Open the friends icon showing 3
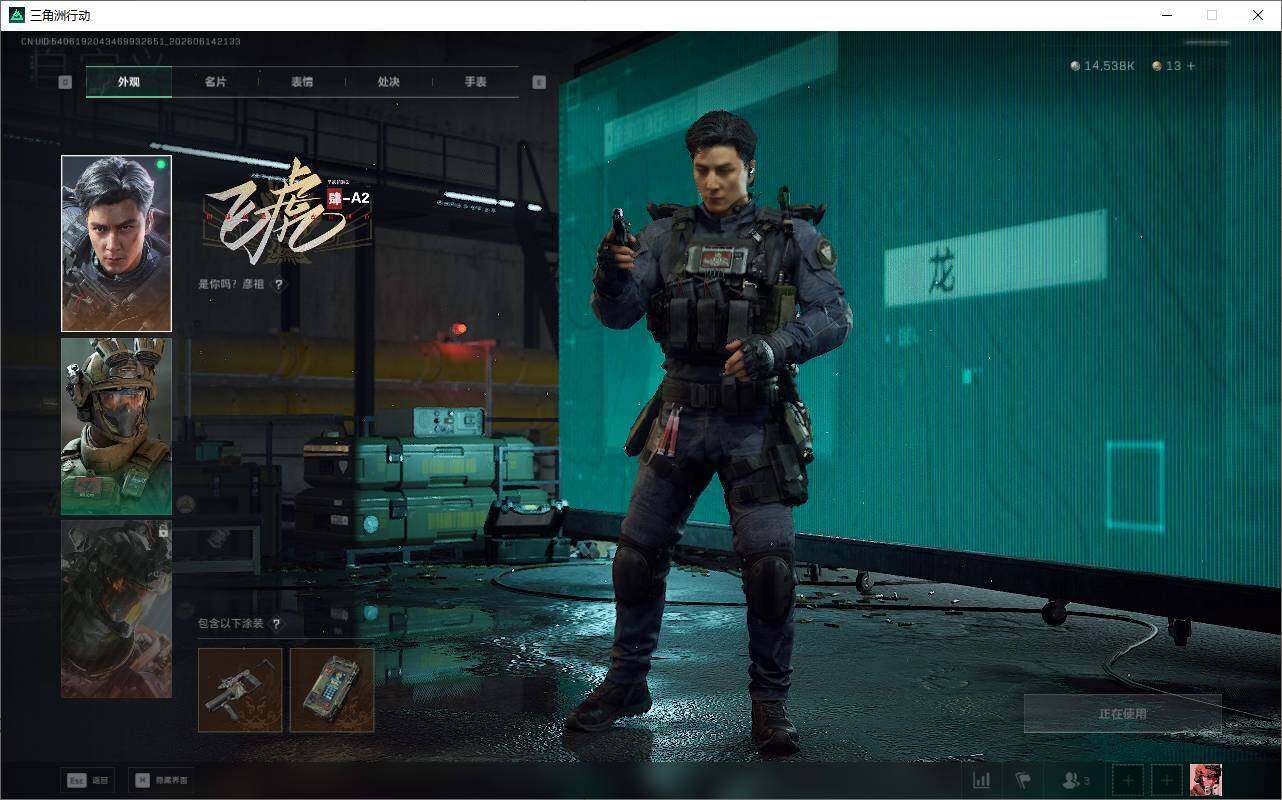1282x800 pixels. pos(1076,780)
